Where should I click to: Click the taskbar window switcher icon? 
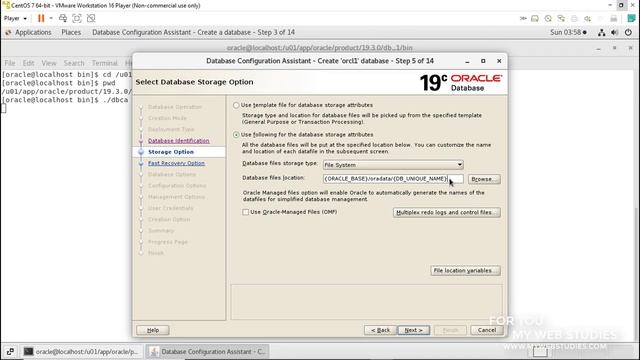(x=10, y=351)
